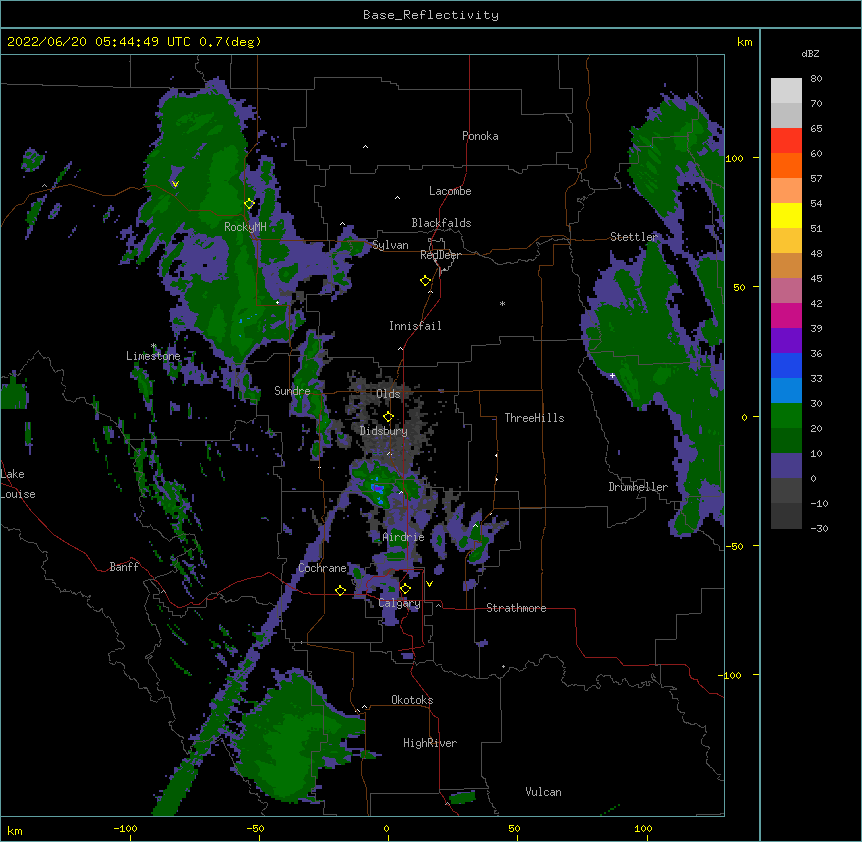Select the RedDeer city label
The width and height of the screenshot is (862, 842).
[x=440, y=255]
